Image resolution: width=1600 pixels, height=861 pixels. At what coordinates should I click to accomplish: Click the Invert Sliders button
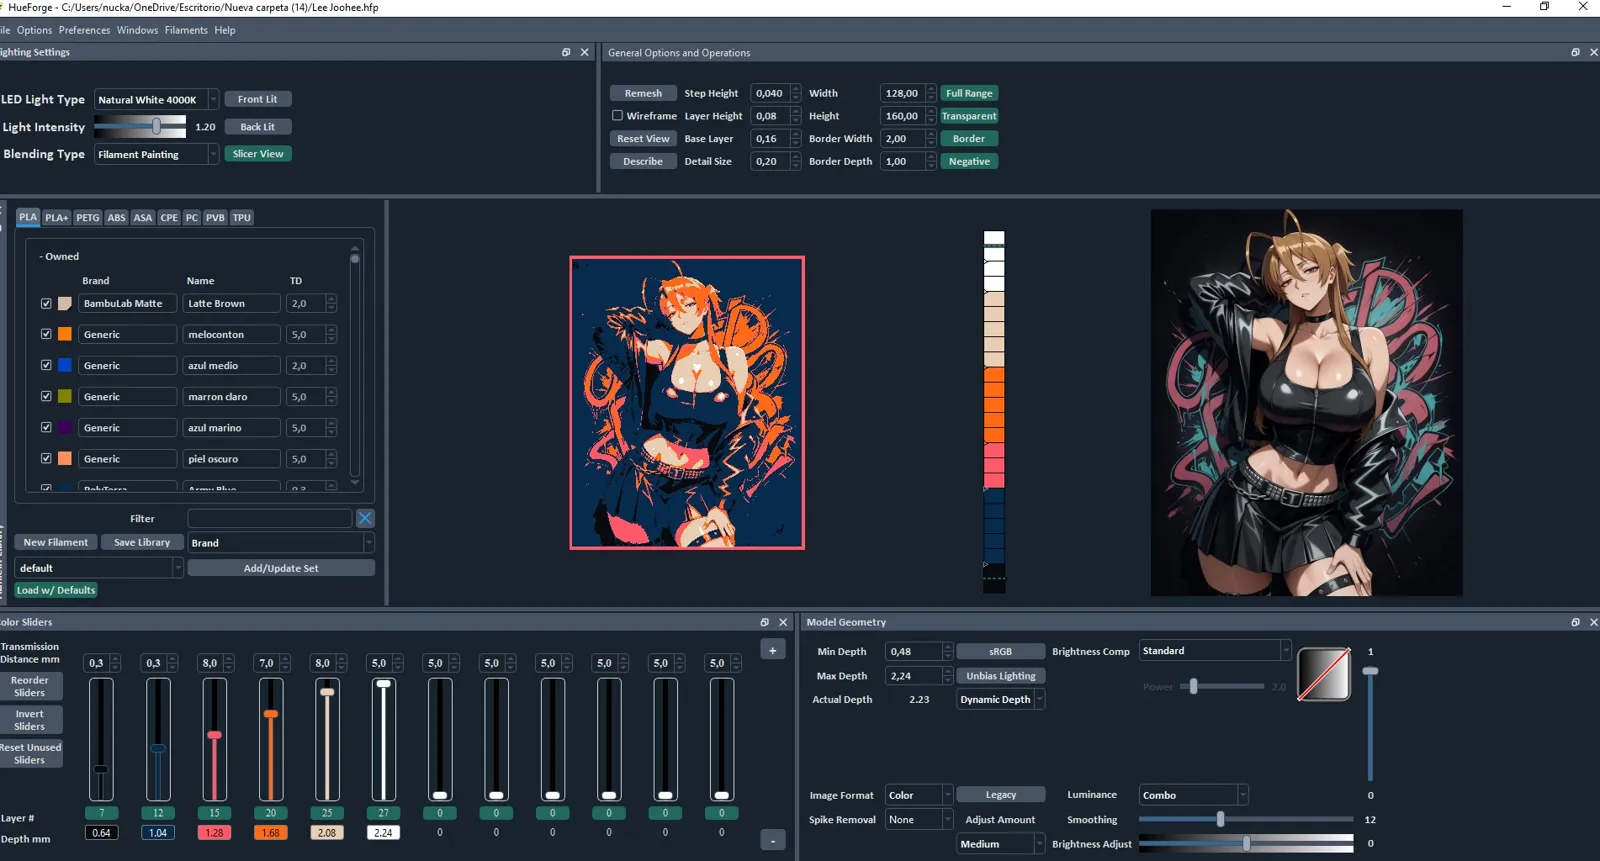click(x=30, y=720)
